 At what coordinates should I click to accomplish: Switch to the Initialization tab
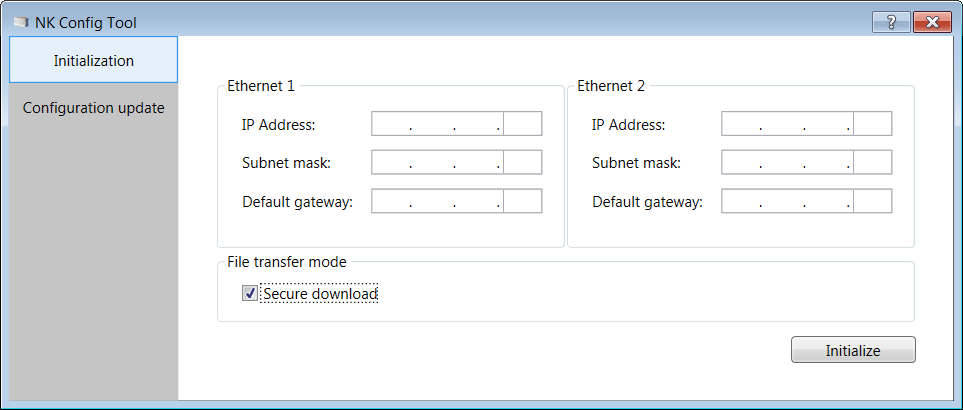click(93, 60)
